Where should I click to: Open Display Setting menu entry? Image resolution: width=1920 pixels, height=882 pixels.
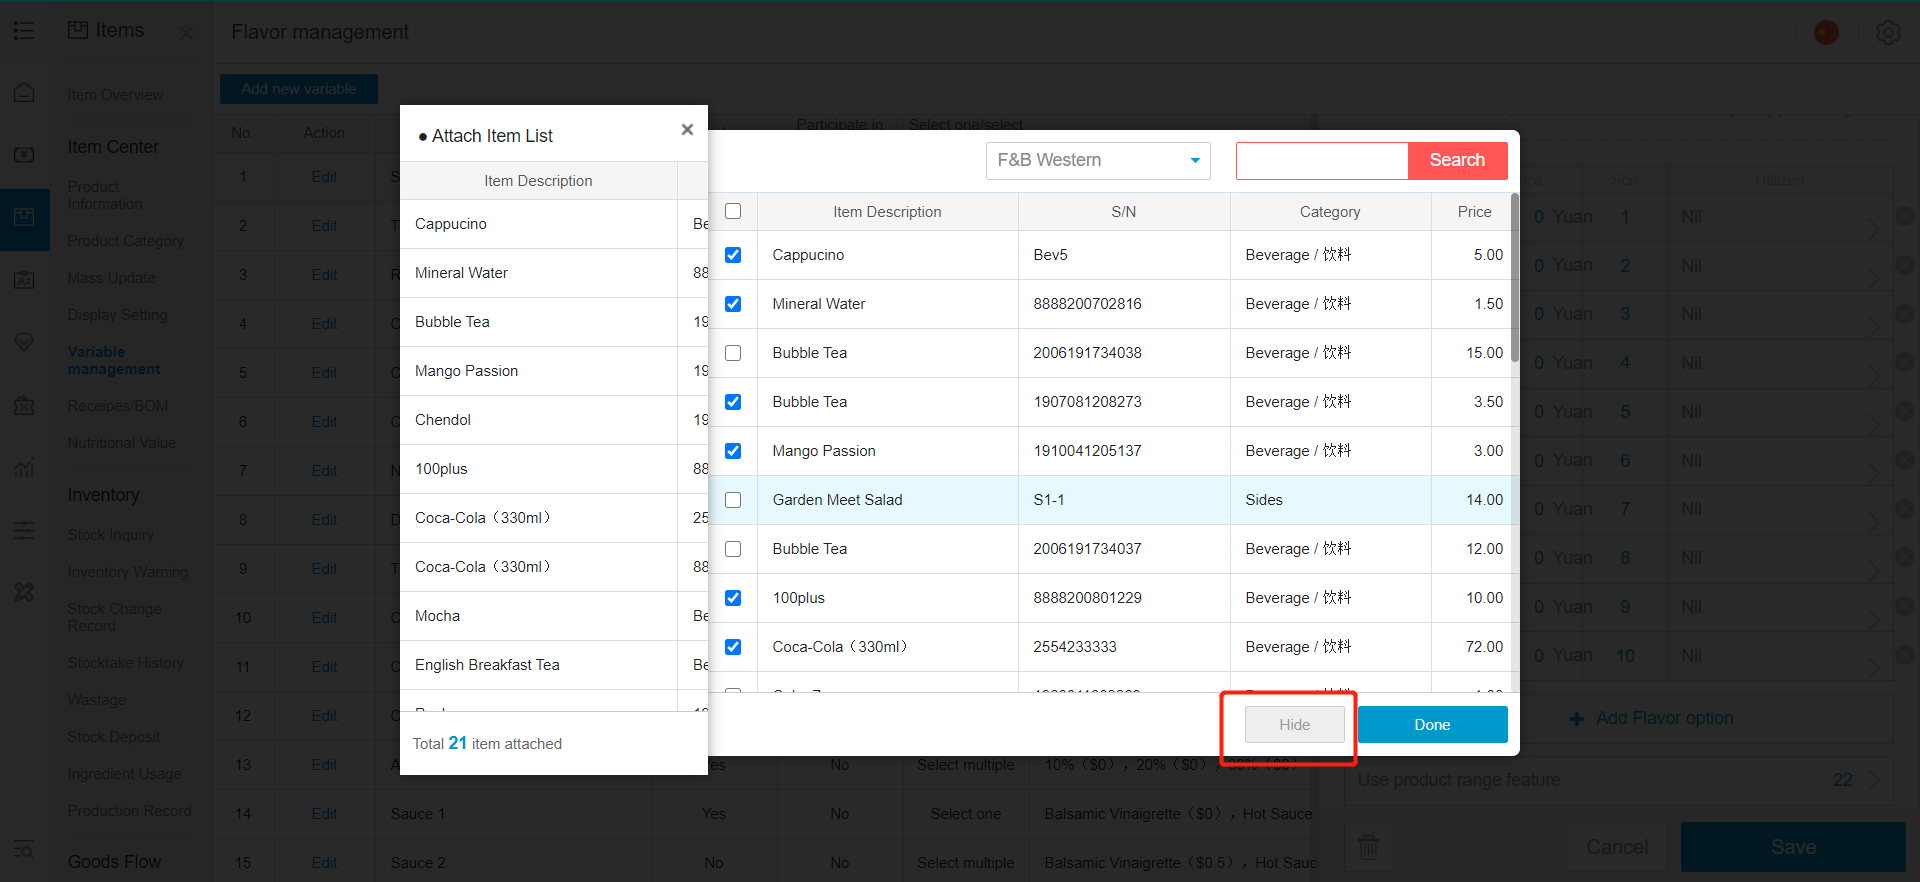117,315
